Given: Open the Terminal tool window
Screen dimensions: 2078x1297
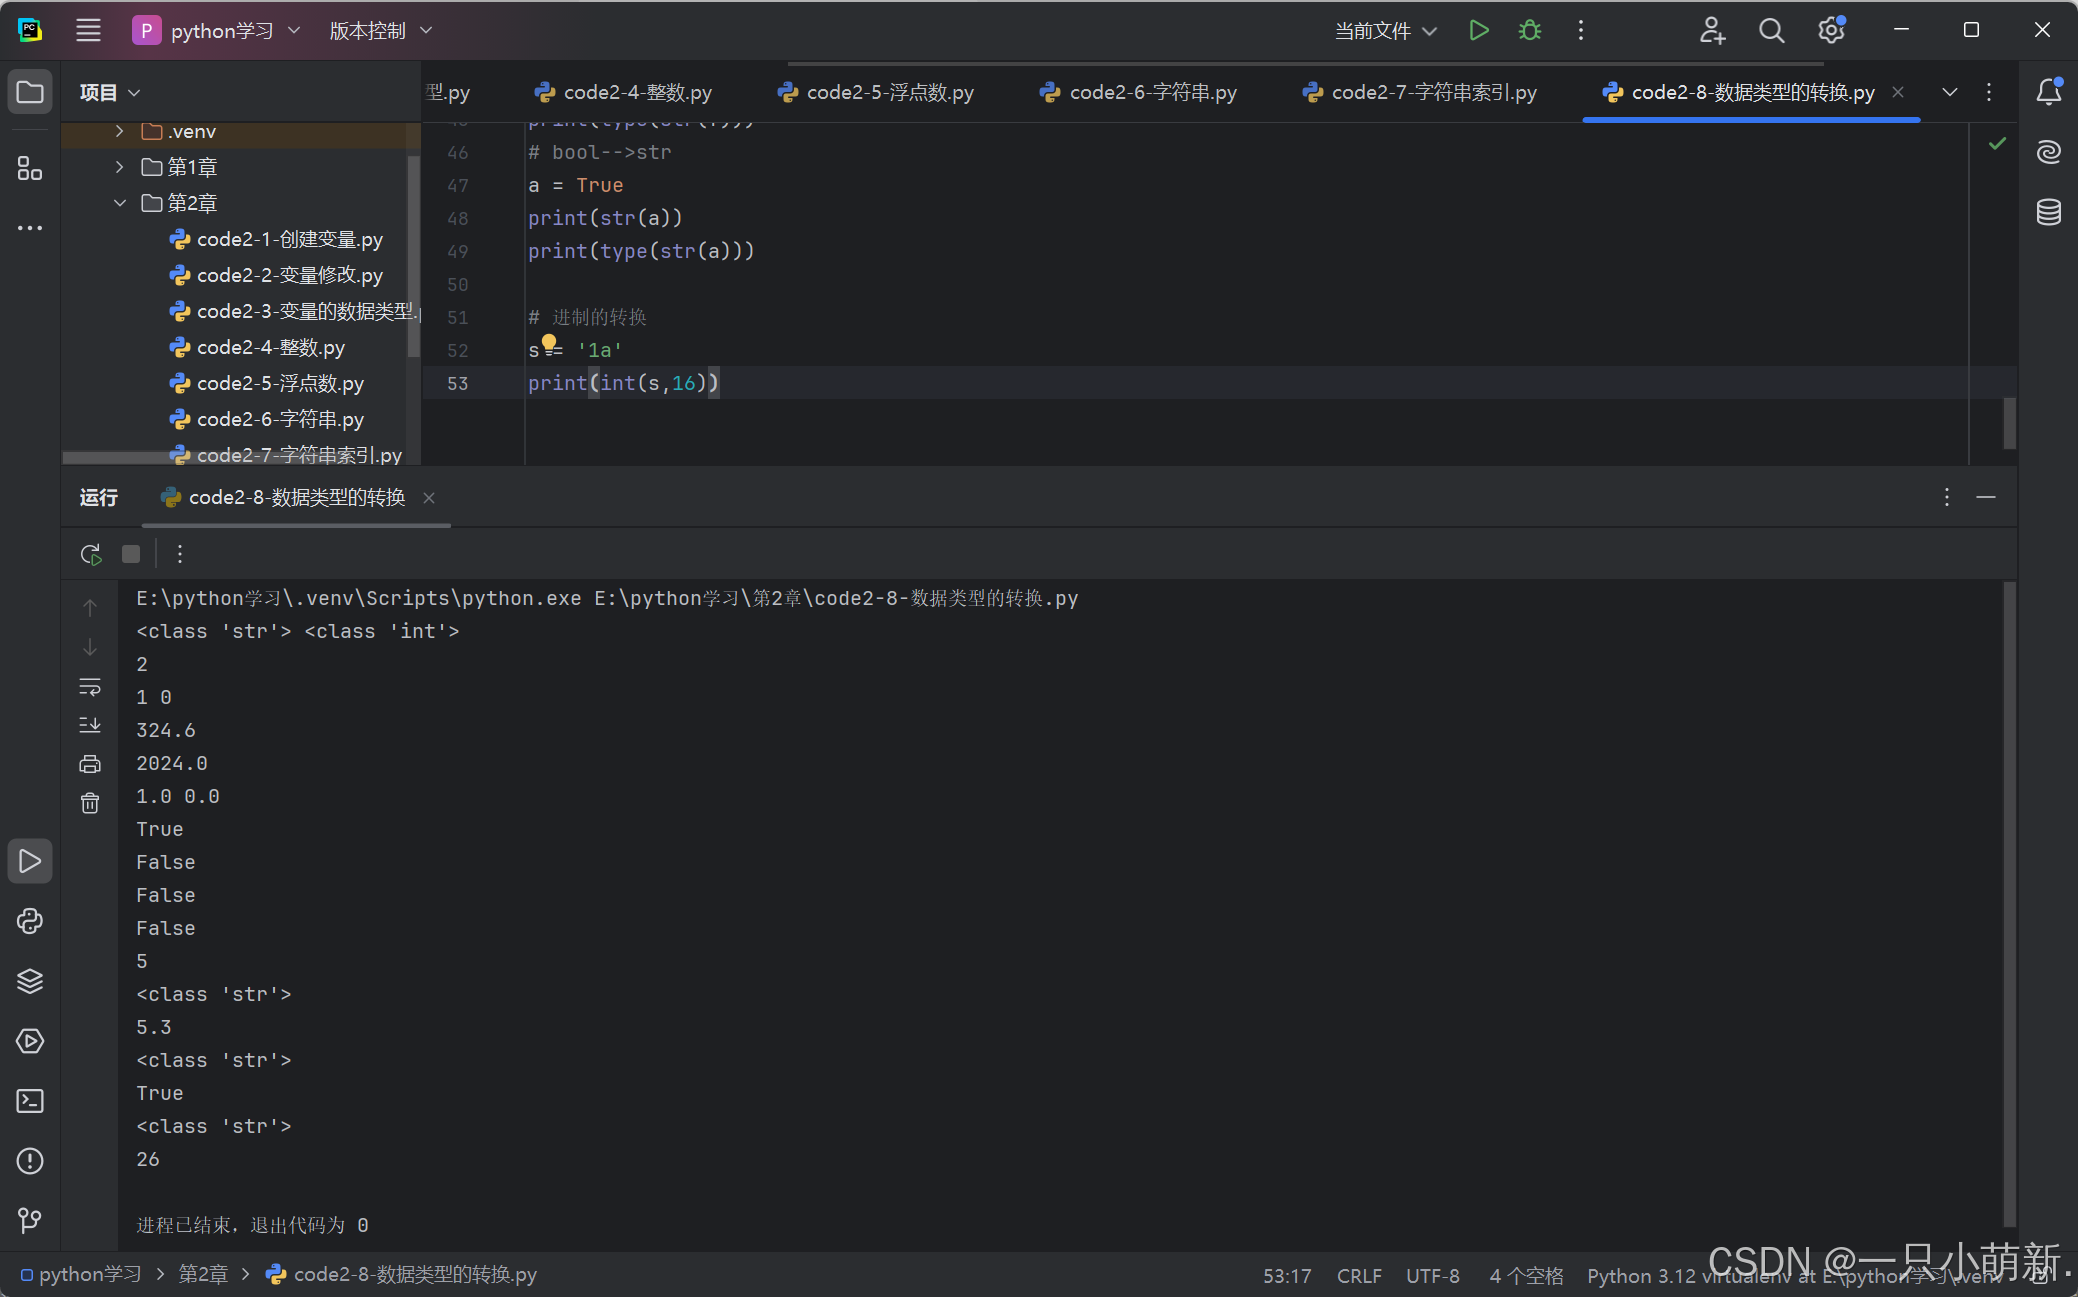Looking at the screenshot, I should pos(30,1101).
